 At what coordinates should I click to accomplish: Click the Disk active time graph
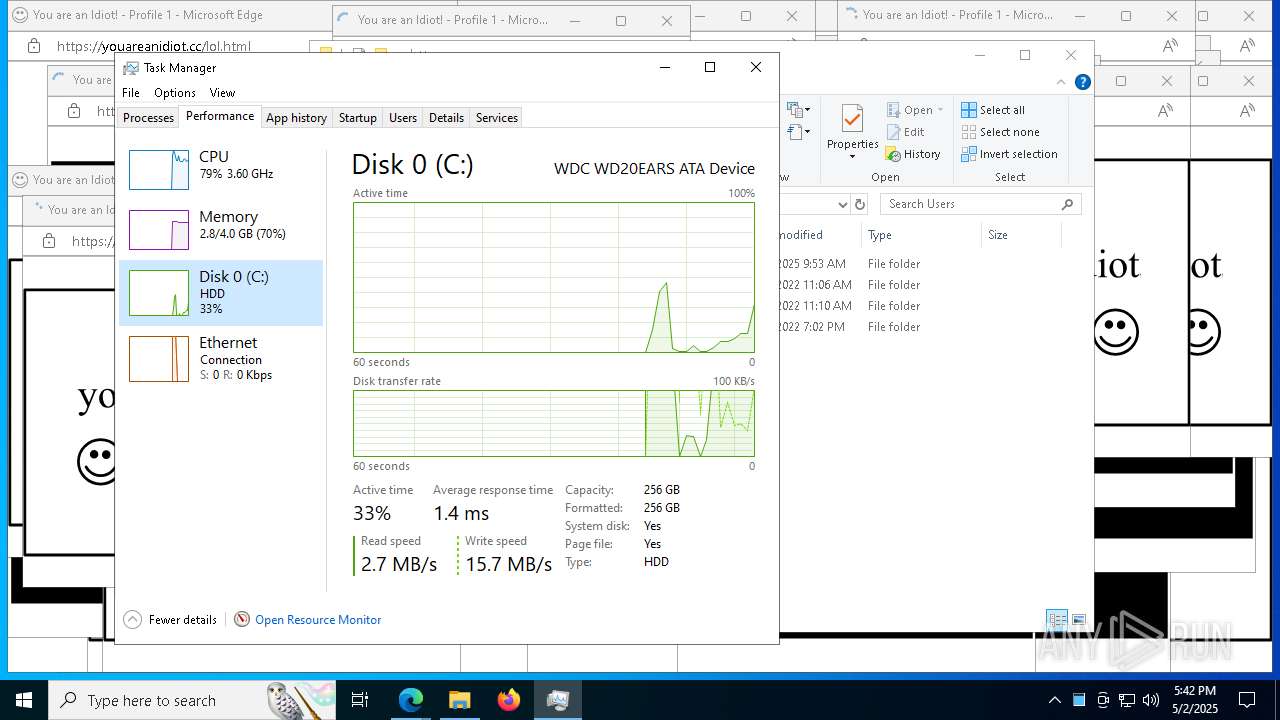554,277
